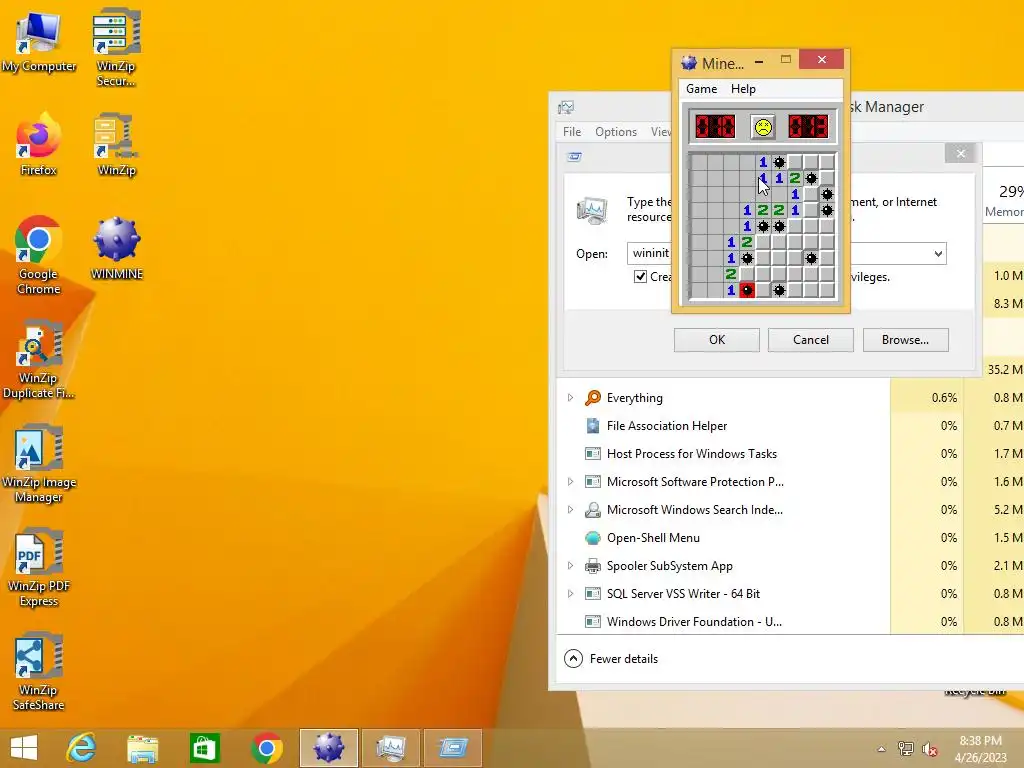Click the Microsoft Windows Search Inde... icon
The image size is (1024, 768).
coord(592,510)
